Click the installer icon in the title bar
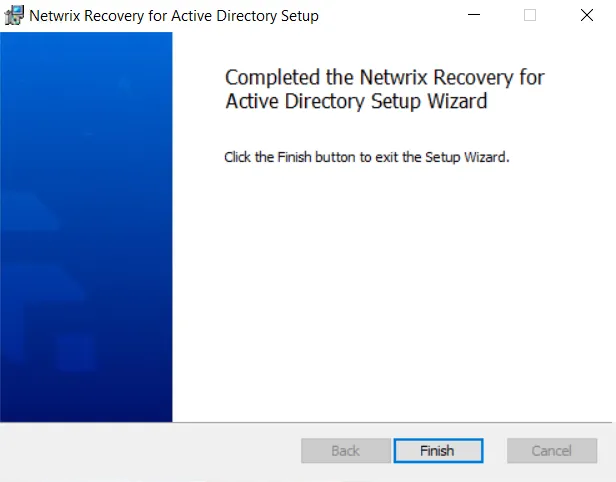 coord(14,16)
